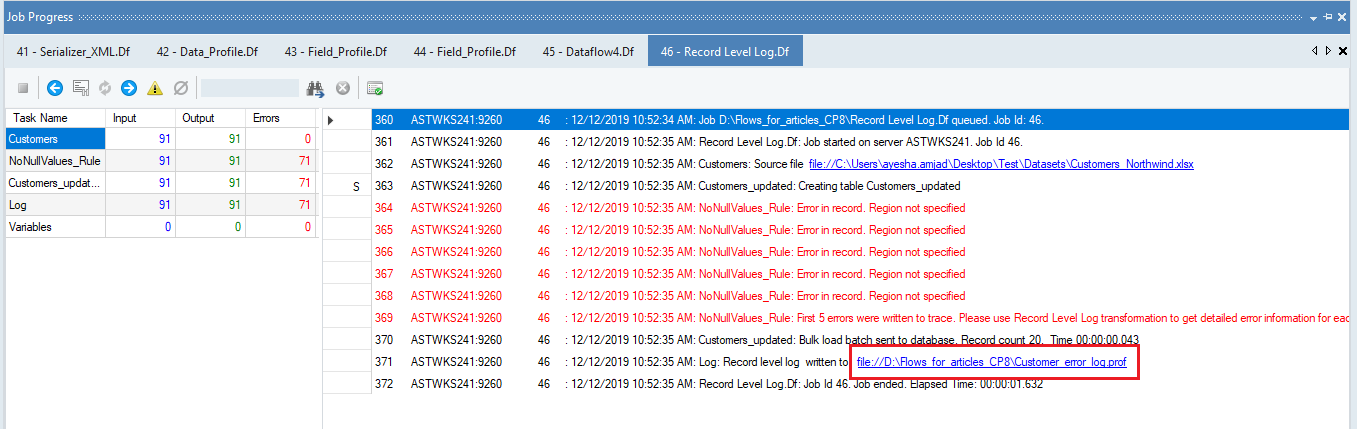Screen dimensions: 1357x429
Task: Click the Input column header
Action: [x=141, y=117]
